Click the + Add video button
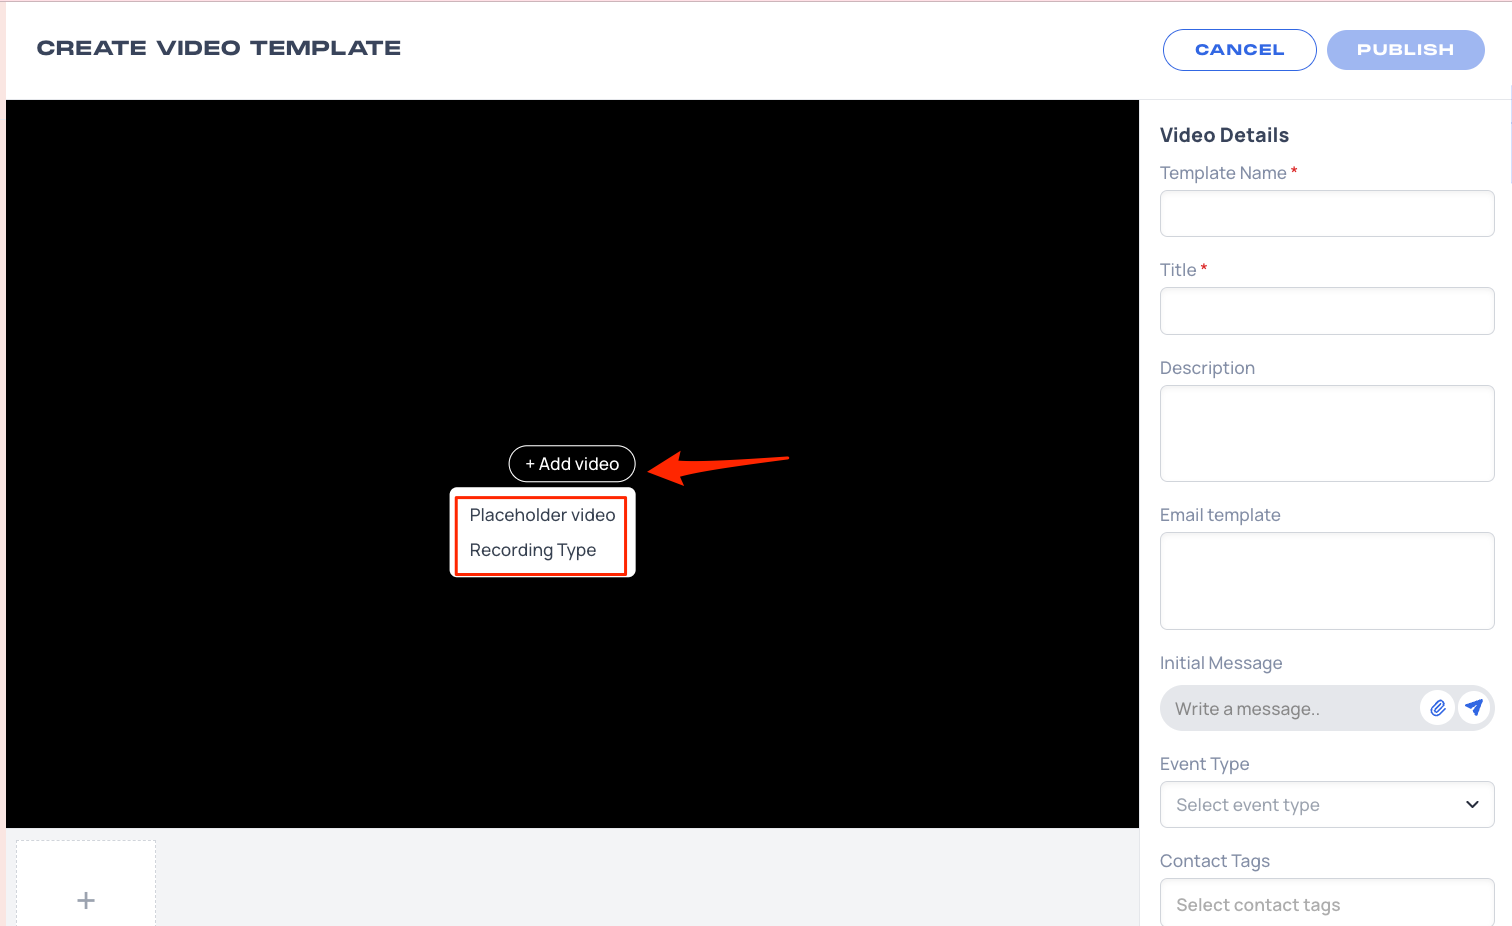 click(572, 464)
